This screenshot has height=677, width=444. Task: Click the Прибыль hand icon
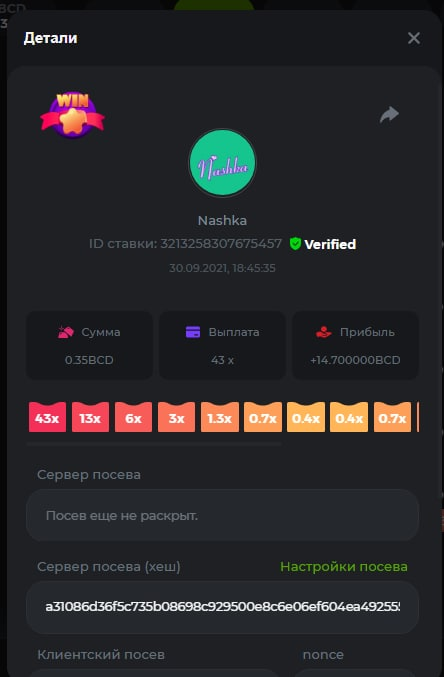pyautogui.click(x=323, y=332)
